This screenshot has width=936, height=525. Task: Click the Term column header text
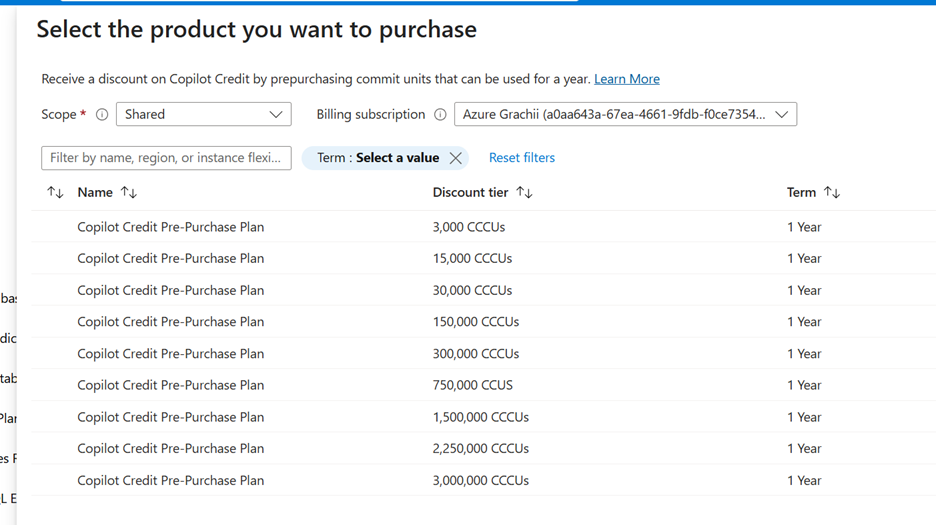coord(801,192)
